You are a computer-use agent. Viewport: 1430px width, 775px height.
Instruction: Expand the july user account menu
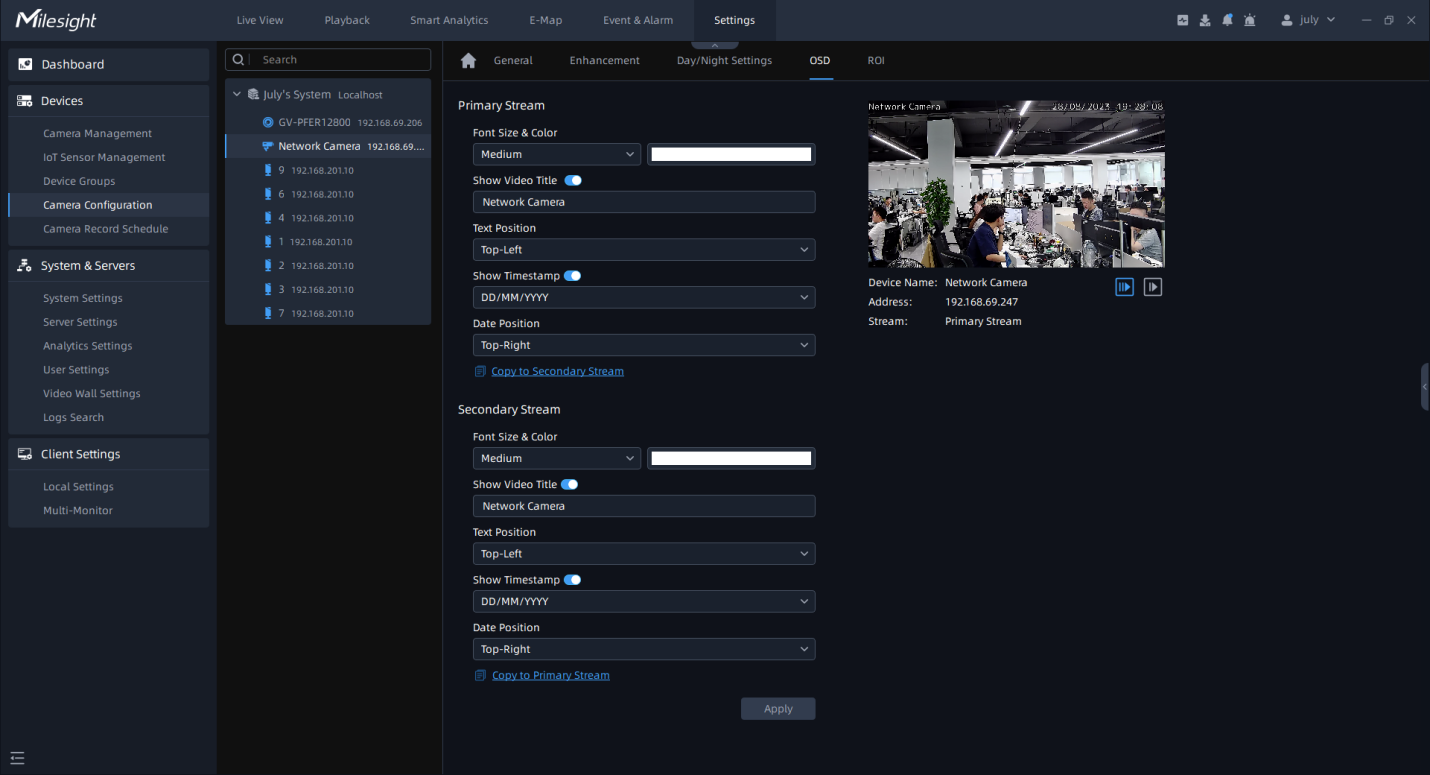point(1308,20)
